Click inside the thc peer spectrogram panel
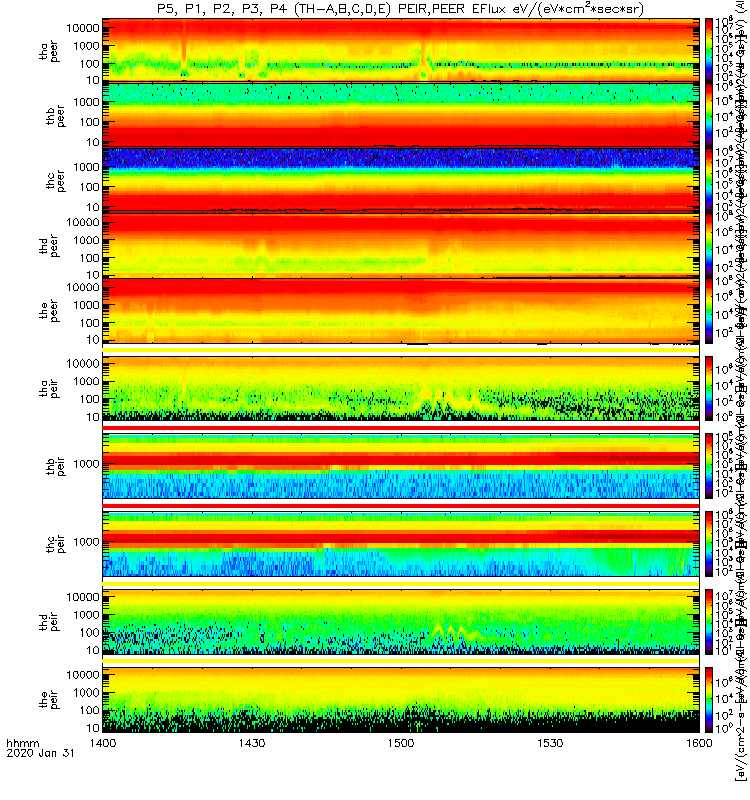Viewport: 750px width, 800px height. pyautogui.click(x=401, y=180)
